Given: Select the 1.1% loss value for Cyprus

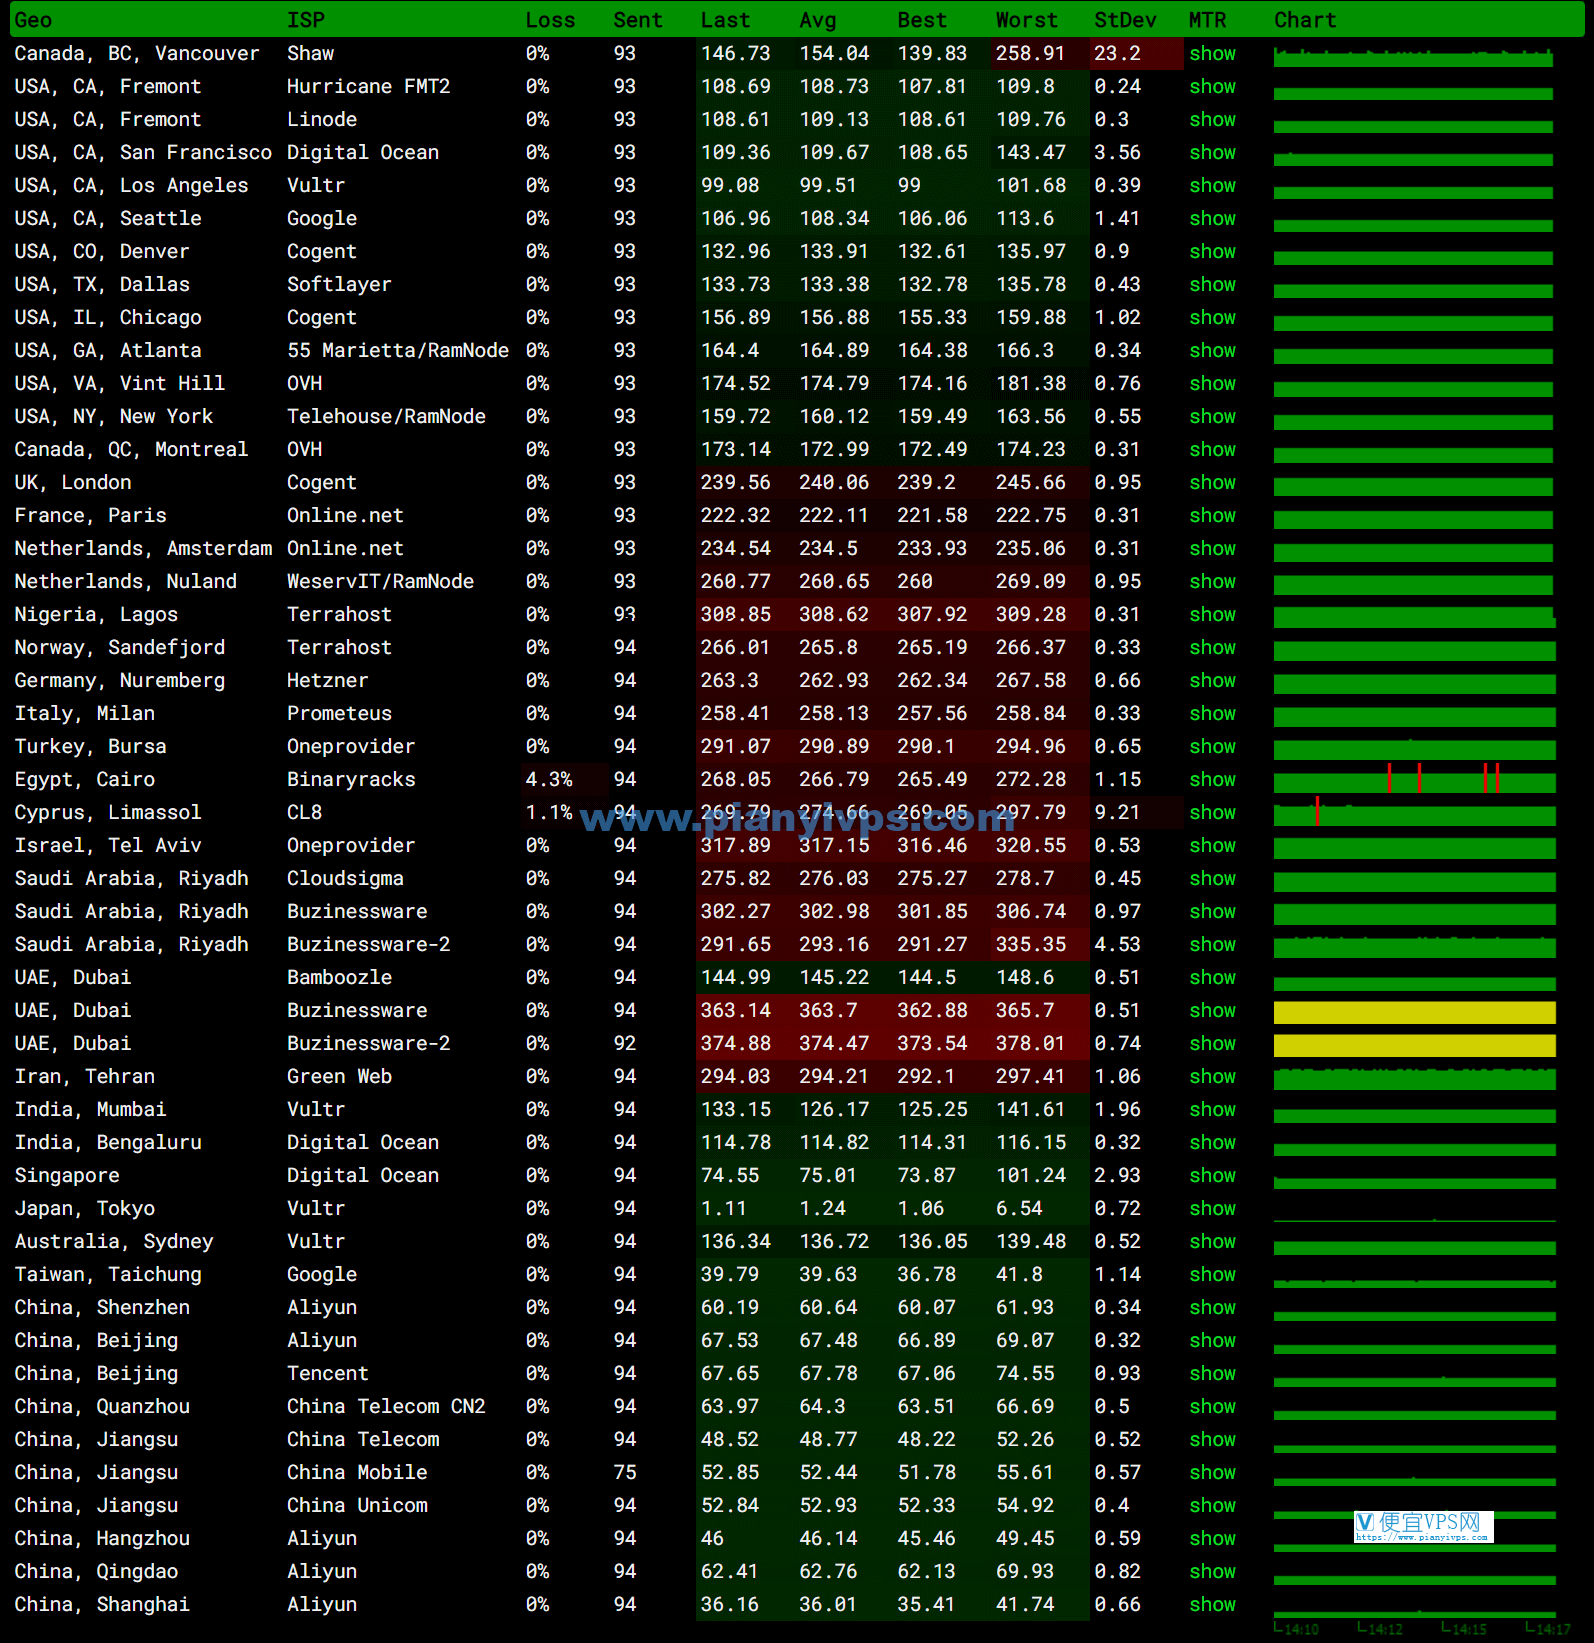Looking at the screenshot, I should pyautogui.click(x=549, y=813).
